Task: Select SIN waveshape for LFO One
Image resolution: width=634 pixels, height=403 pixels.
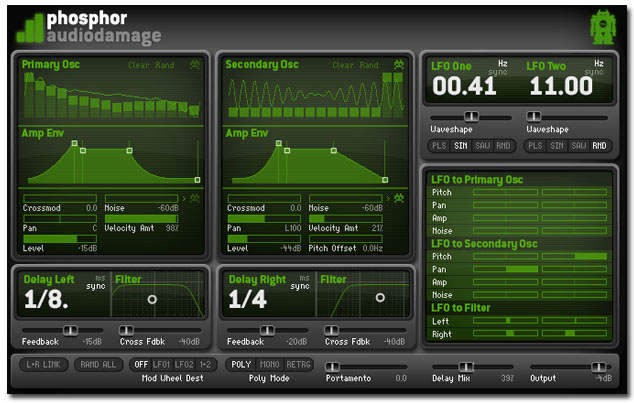Action: [x=461, y=146]
